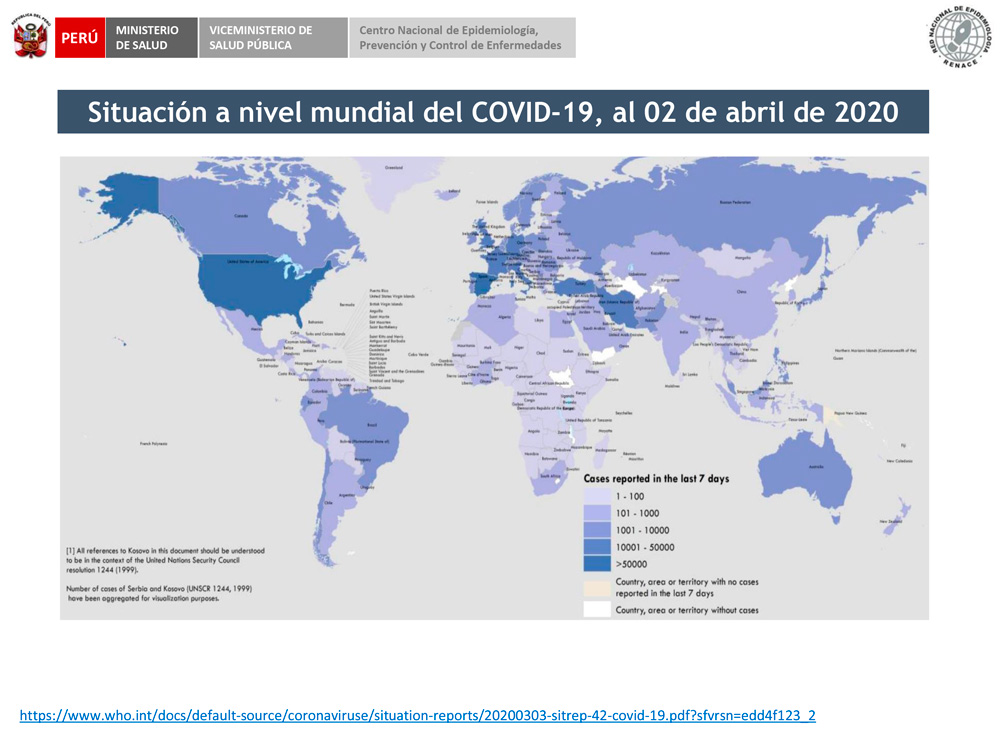The image size is (1000, 750).
Task: Open the WHO situation report link
Action: click(418, 715)
